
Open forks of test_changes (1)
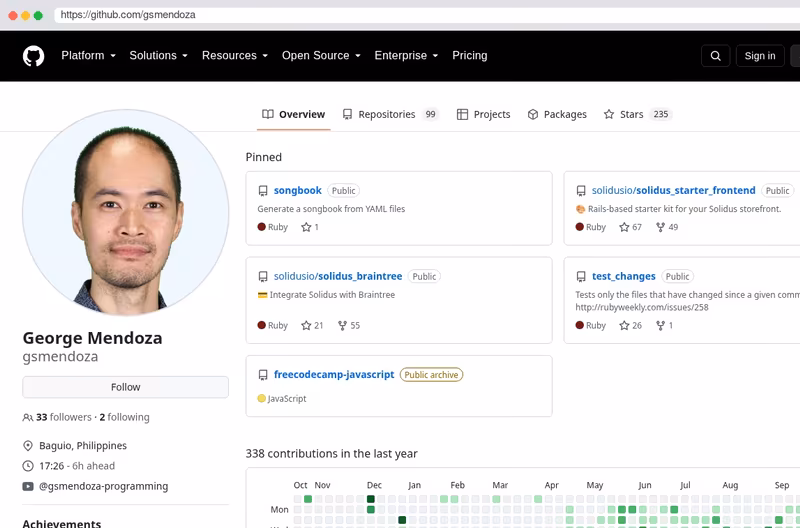pyautogui.click(x=664, y=325)
